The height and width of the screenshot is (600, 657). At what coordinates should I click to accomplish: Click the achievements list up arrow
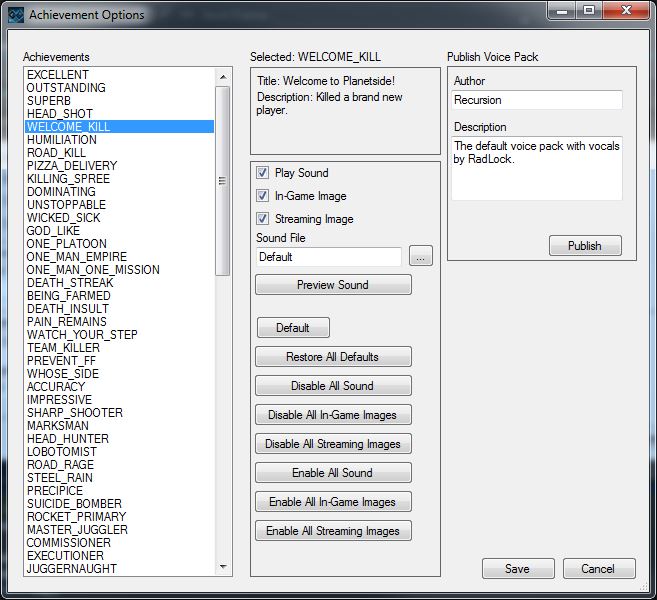click(x=223, y=76)
